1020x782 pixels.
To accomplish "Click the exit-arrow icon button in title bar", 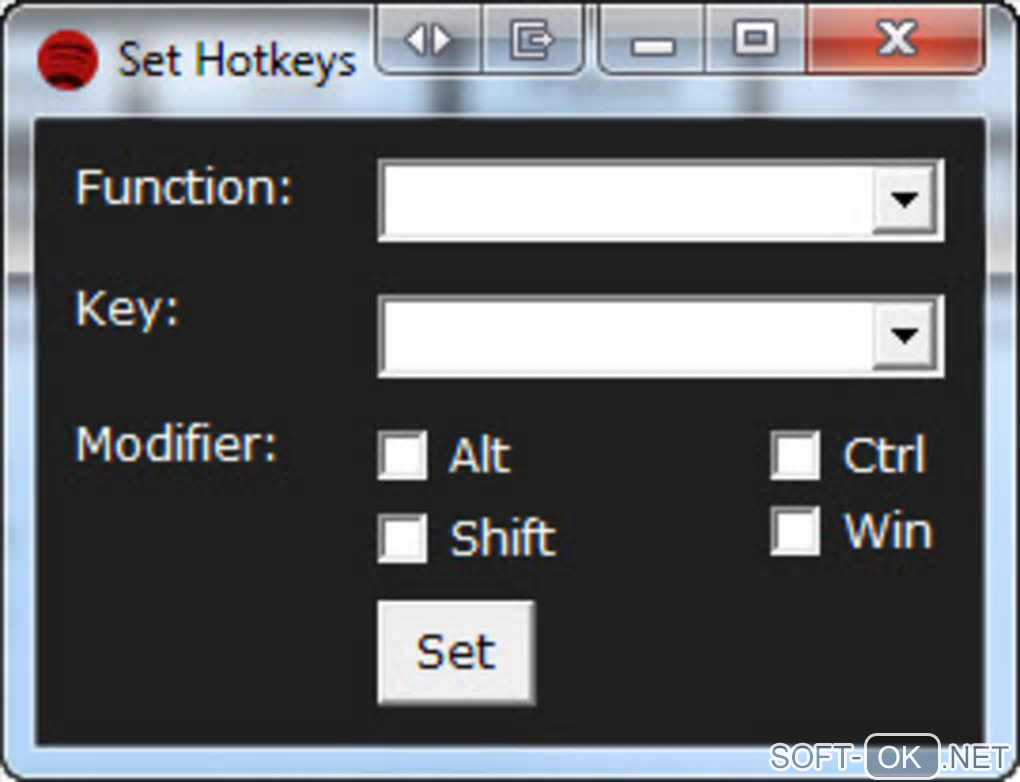I will 532,41.
